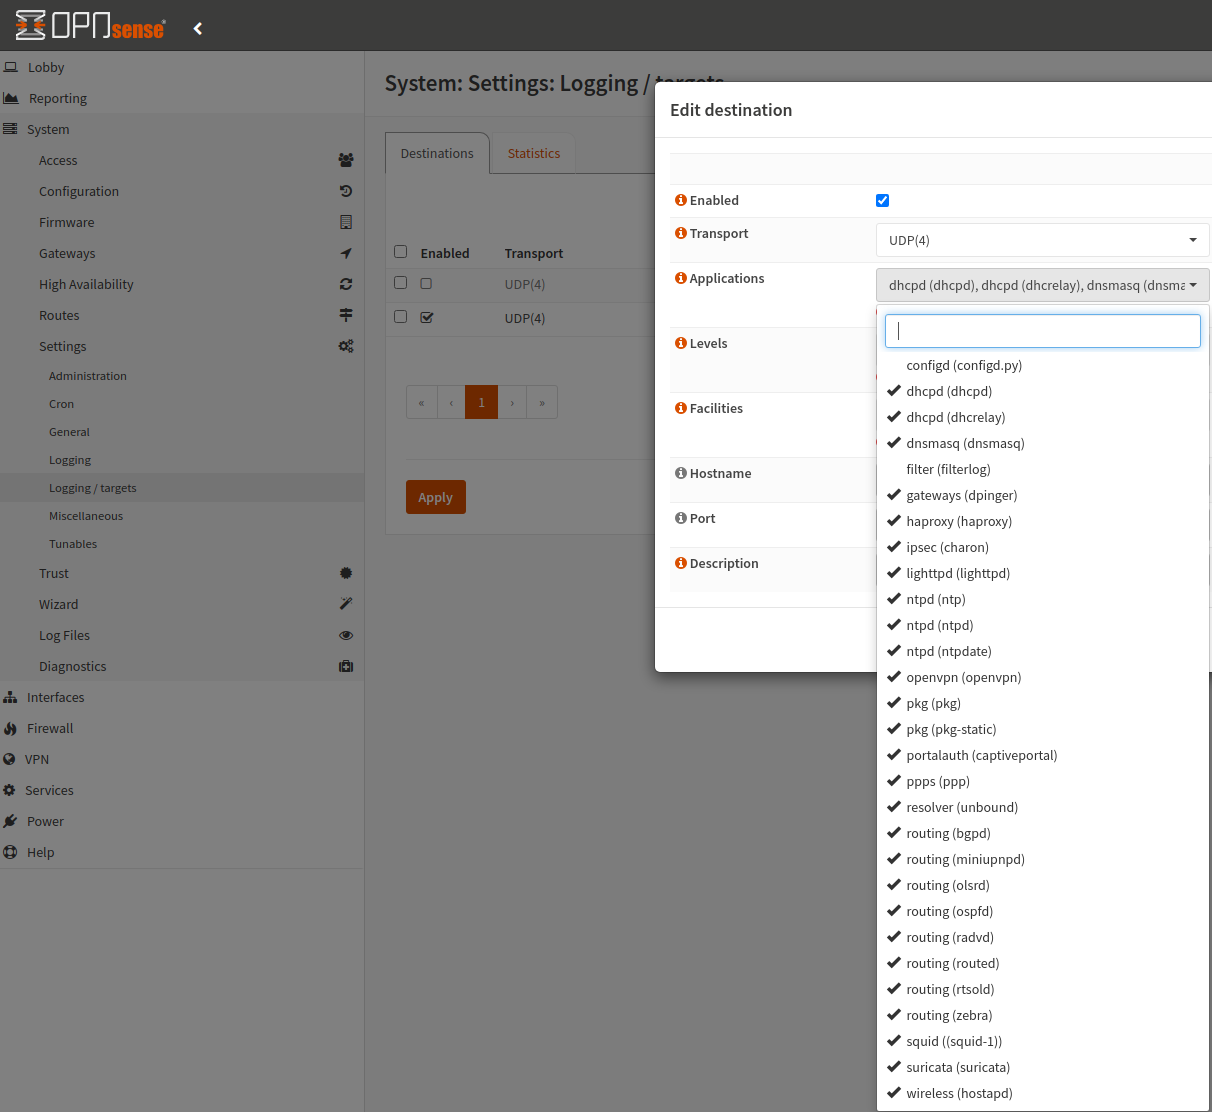This screenshot has height=1112, width=1212.
Task: Close the Applications multi-select dropdown
Action: pos(1043,285)
